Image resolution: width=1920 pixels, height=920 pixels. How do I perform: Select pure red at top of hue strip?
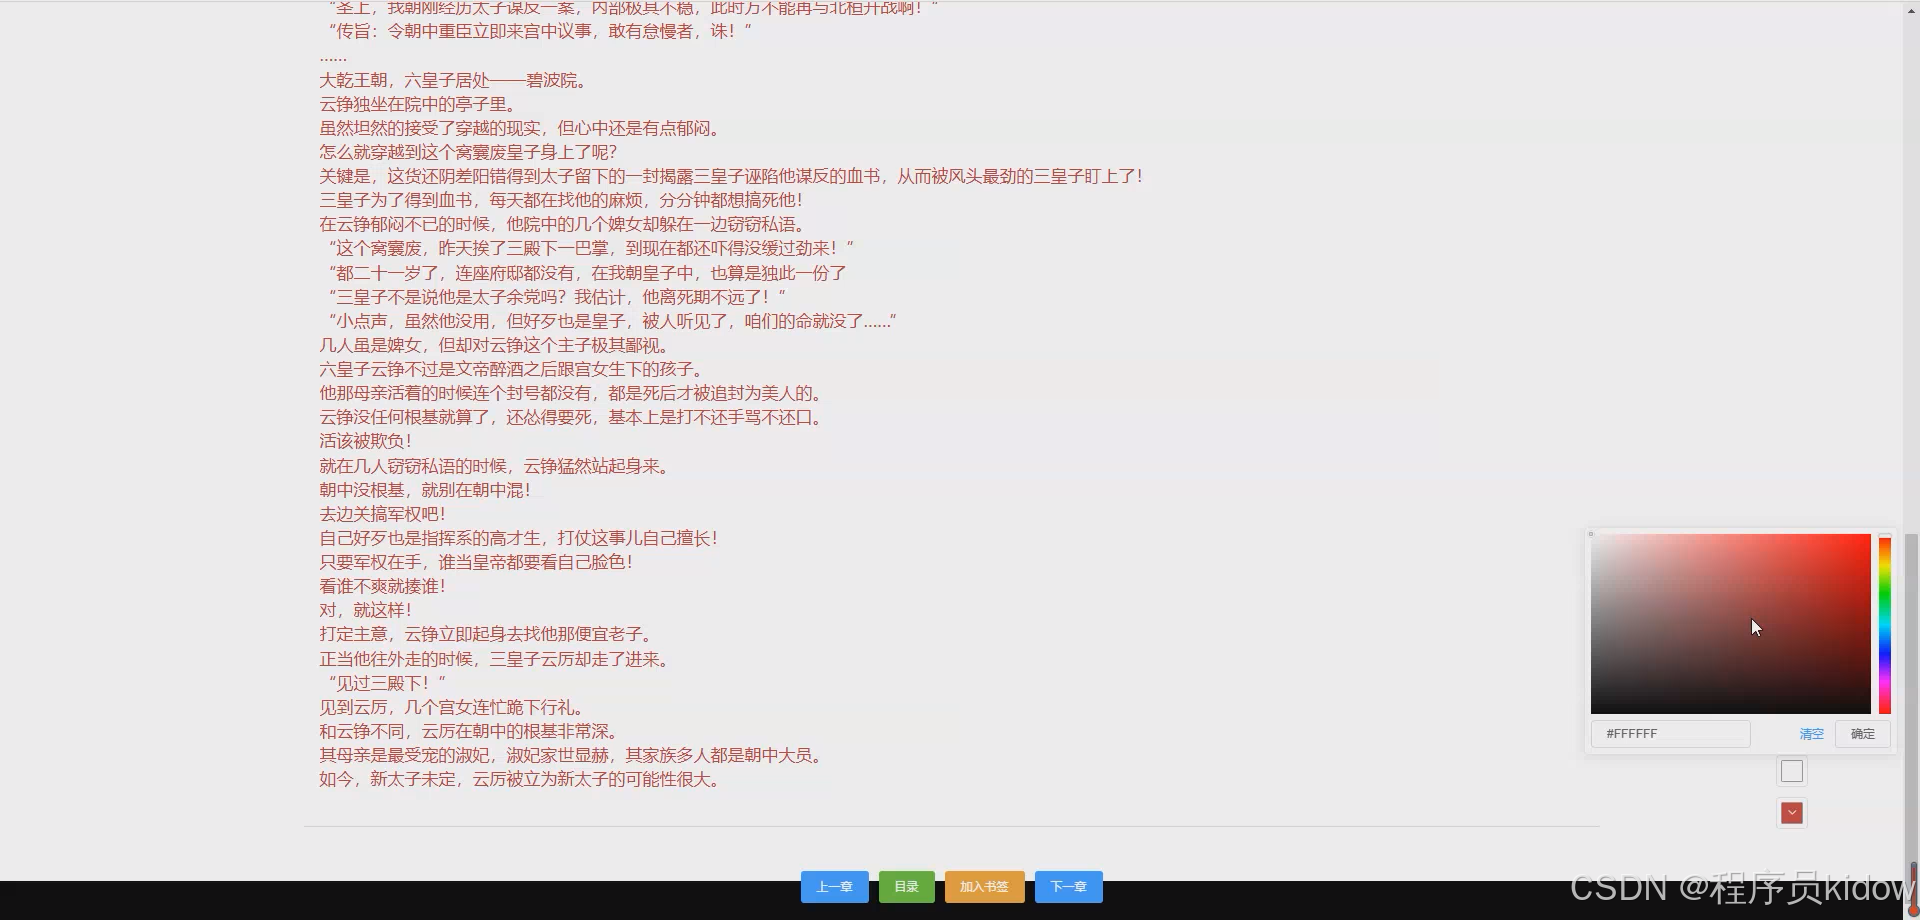(x=1884, y=540)
